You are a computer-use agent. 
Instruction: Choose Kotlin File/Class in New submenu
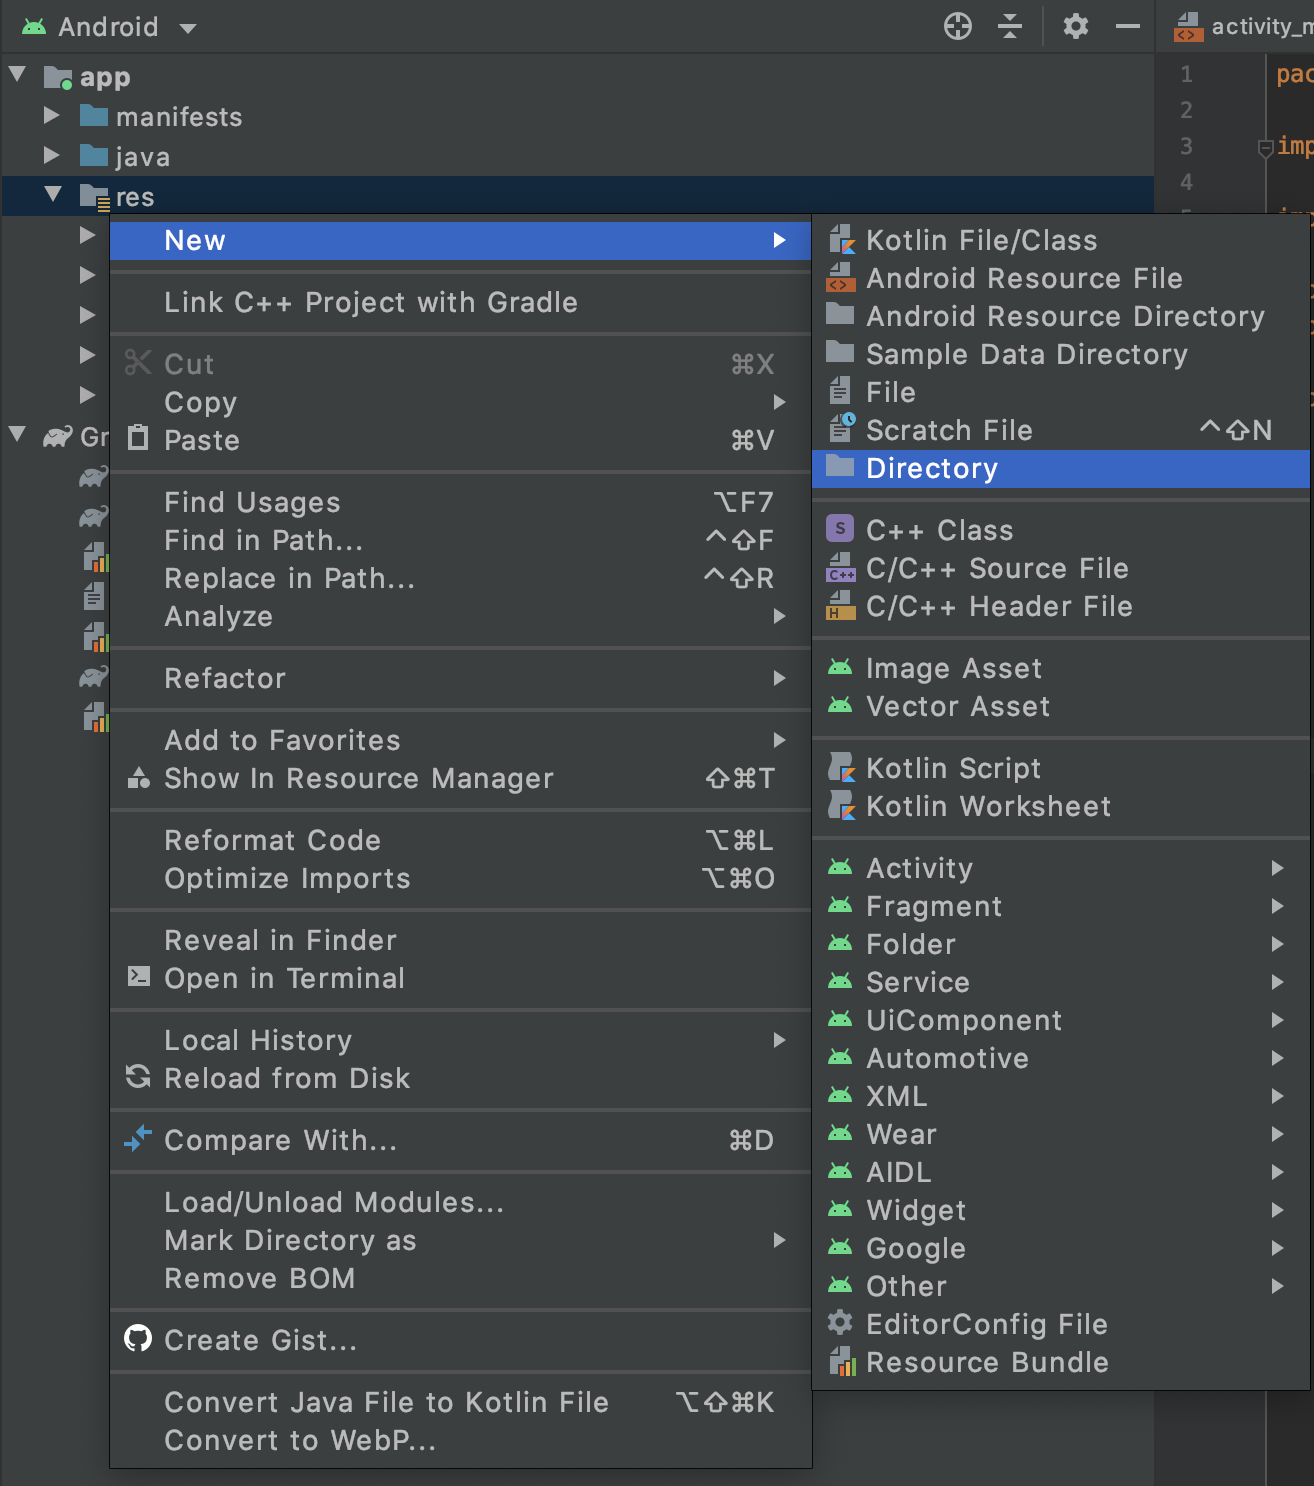pos(1061,241)
